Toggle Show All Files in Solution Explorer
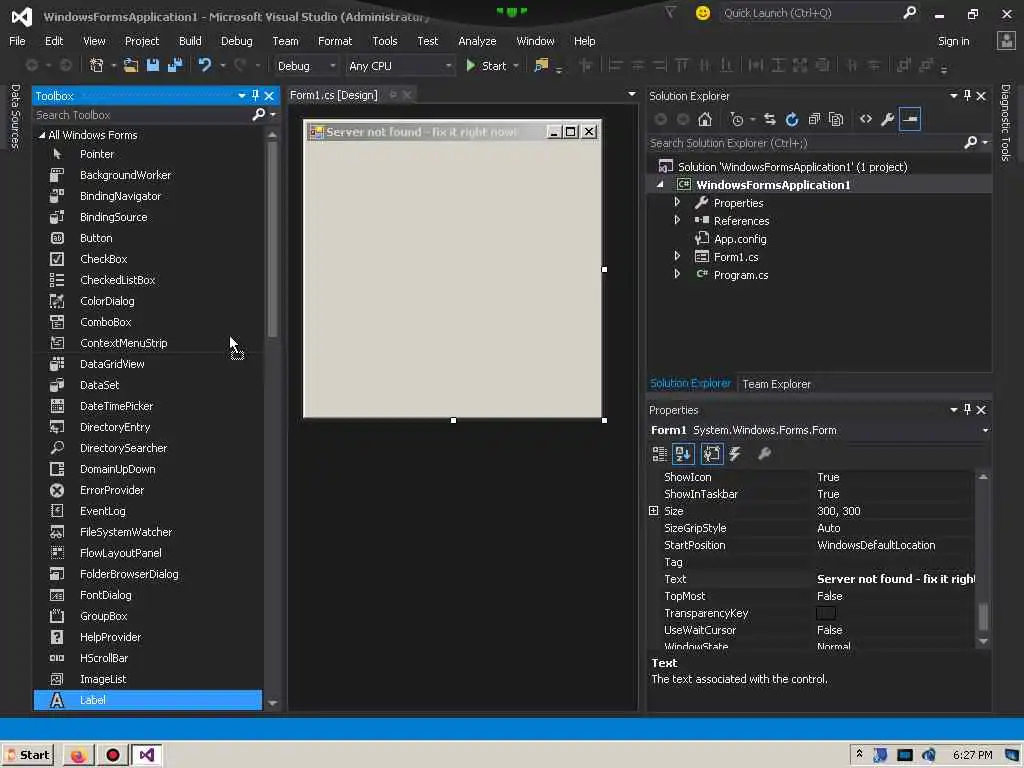The width and height of the screenshot is (1024, 768). click(x=836, y=120)
